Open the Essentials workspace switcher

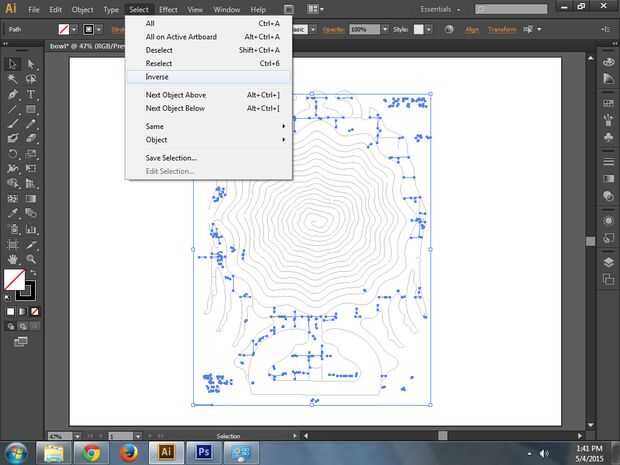coord(440,9)
